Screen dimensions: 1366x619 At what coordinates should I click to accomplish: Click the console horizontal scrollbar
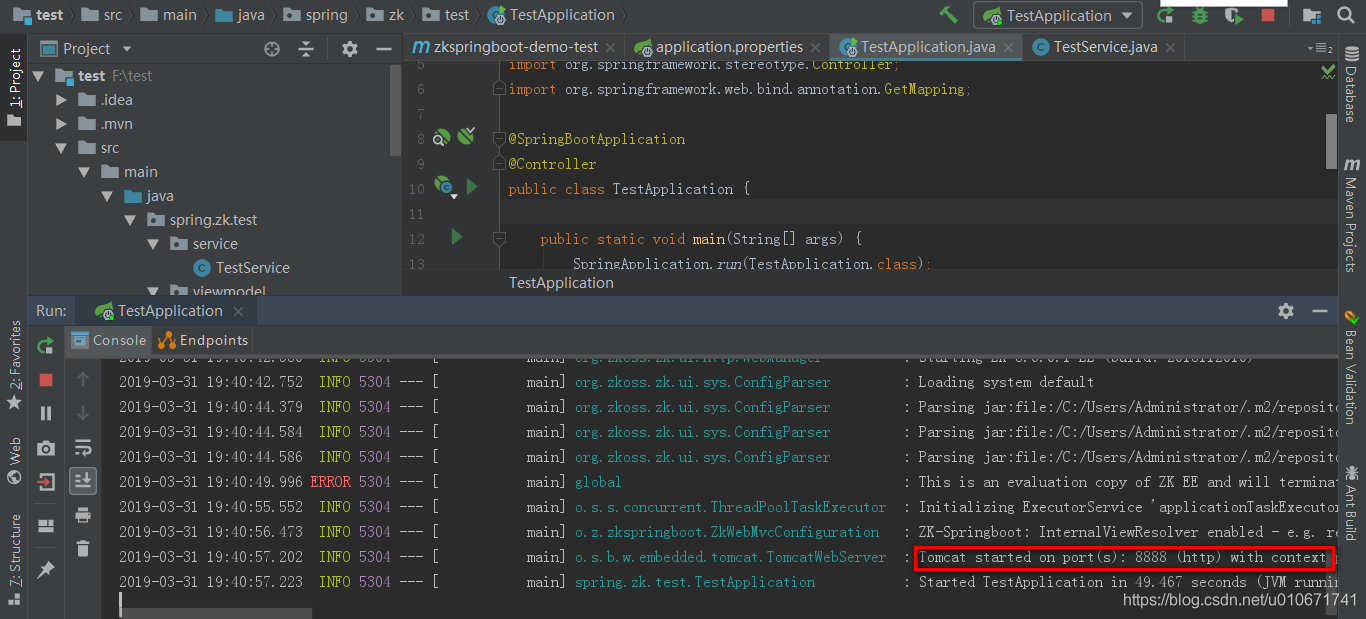[214, 613]
